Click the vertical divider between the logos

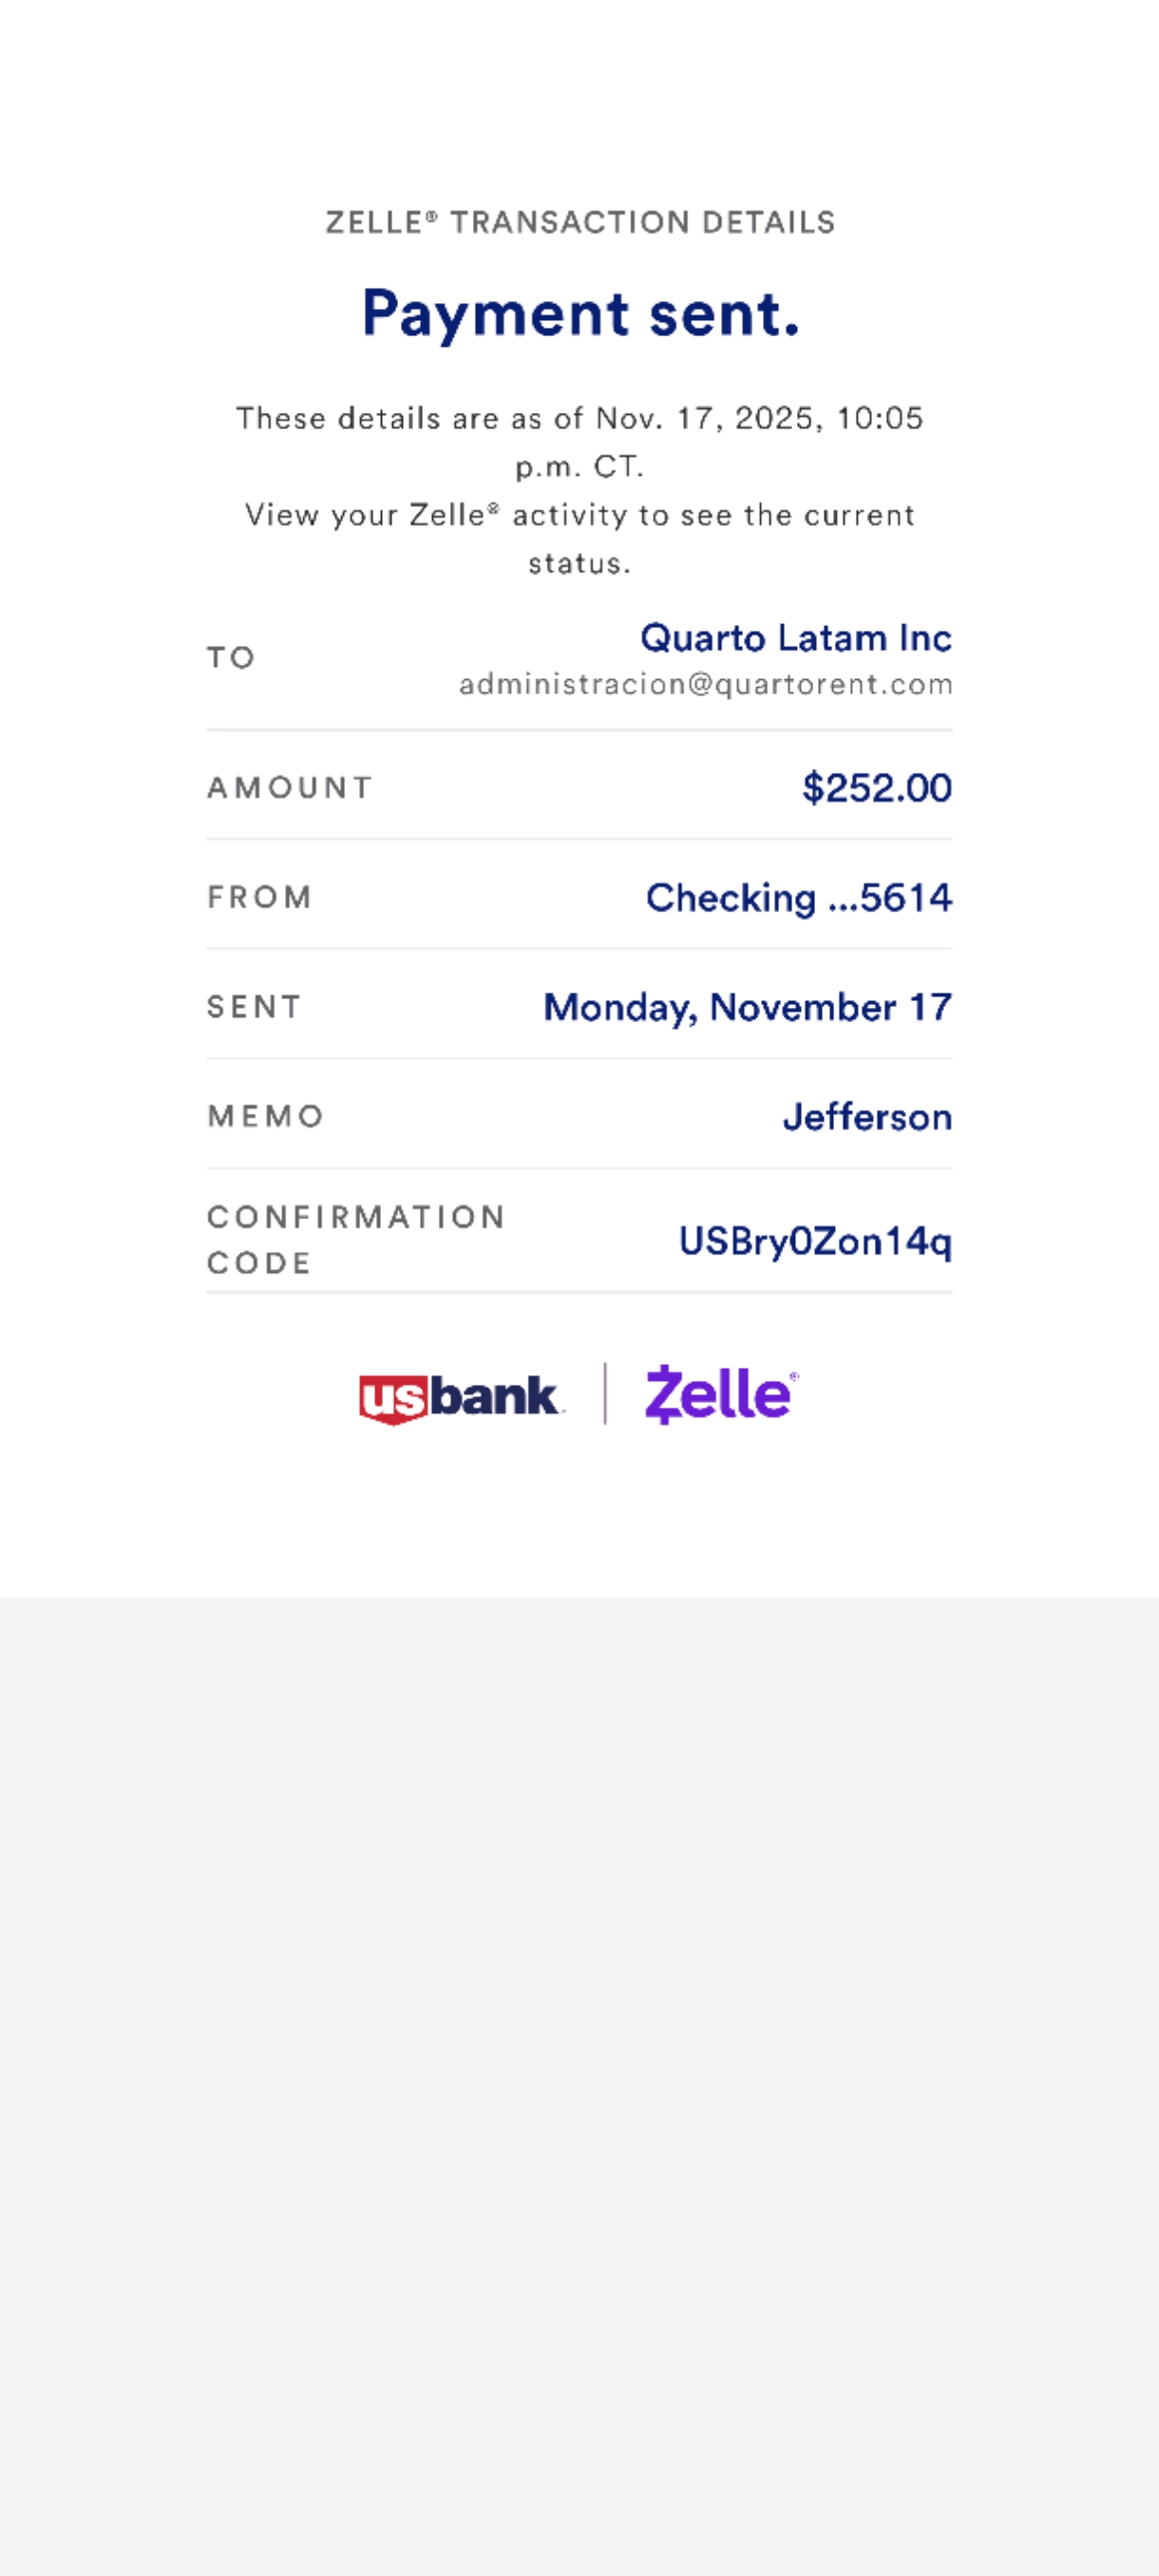tap(605, 1393)
